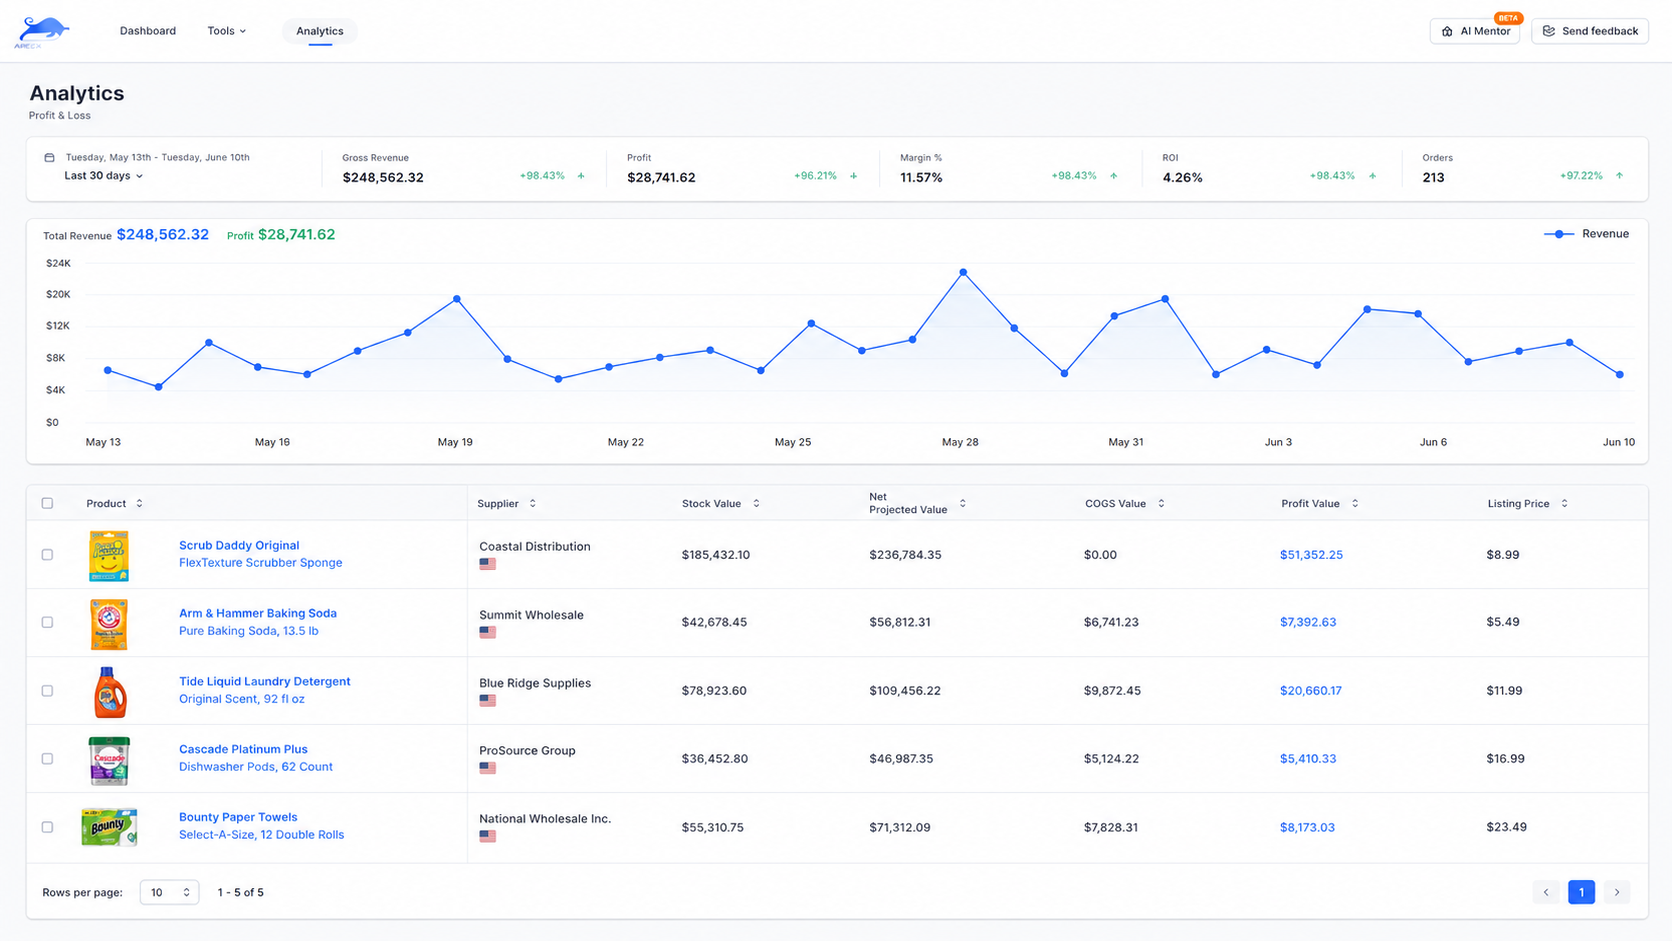Select the Cascade Platinum Plus checkbox
The image size is (1672, 941).
[x=47, y=759]
